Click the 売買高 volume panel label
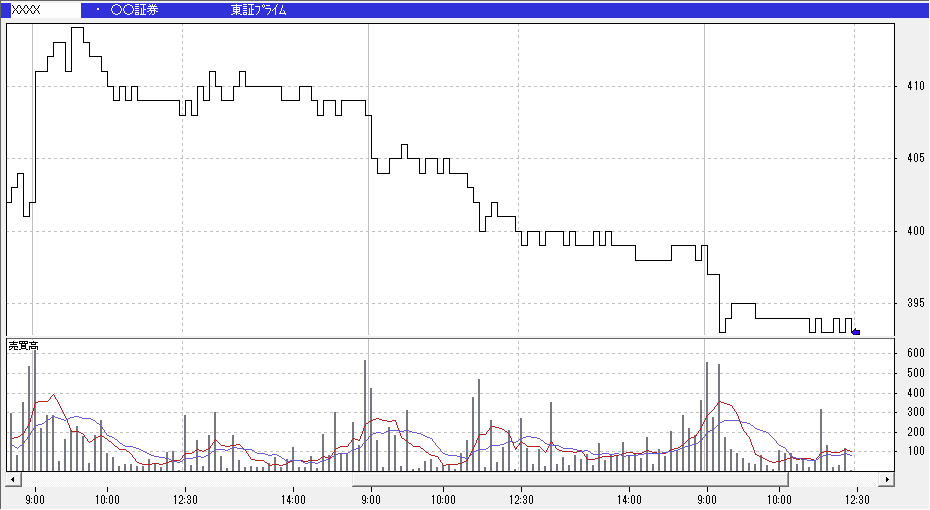This screenshot has height=510, width=930. tap(24, 346)
